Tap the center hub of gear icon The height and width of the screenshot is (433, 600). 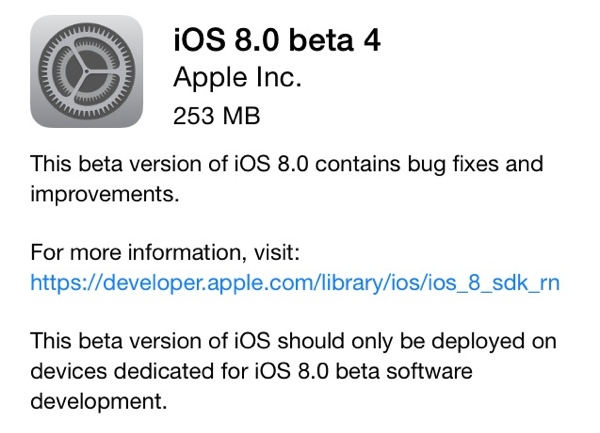coord(86,71)
